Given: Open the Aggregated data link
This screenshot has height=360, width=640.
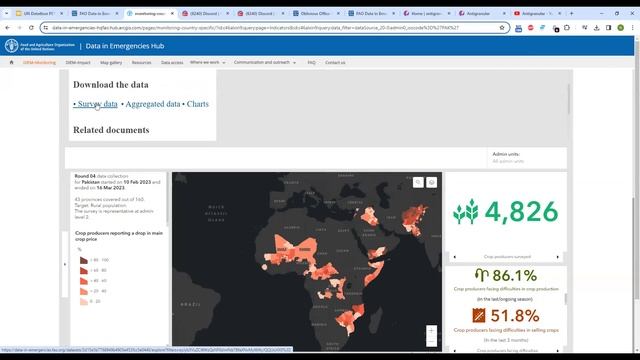Looking at the screenshot, I should [153, 104].
